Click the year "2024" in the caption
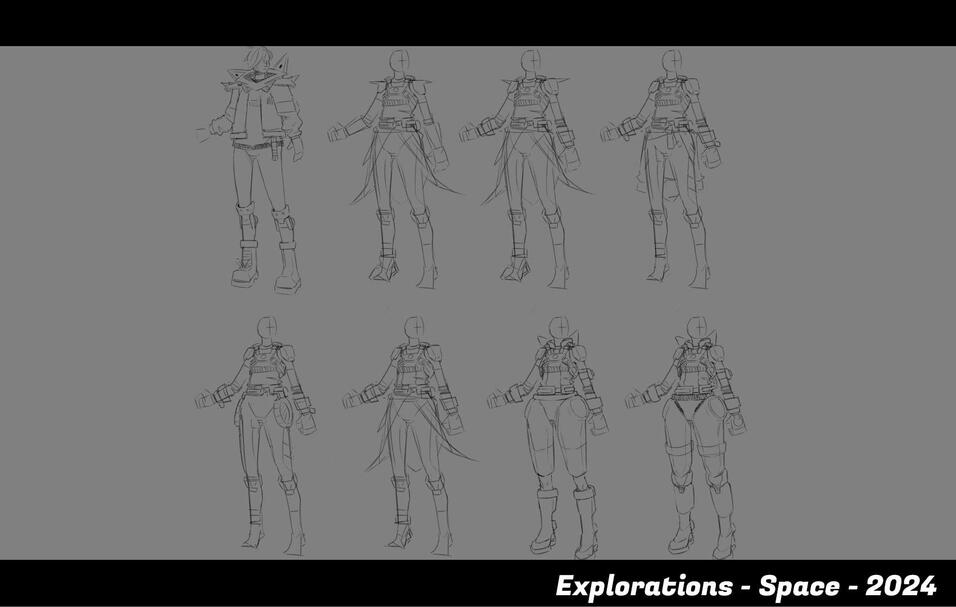The height and width of the screenshot is (607, 956). 901,585
